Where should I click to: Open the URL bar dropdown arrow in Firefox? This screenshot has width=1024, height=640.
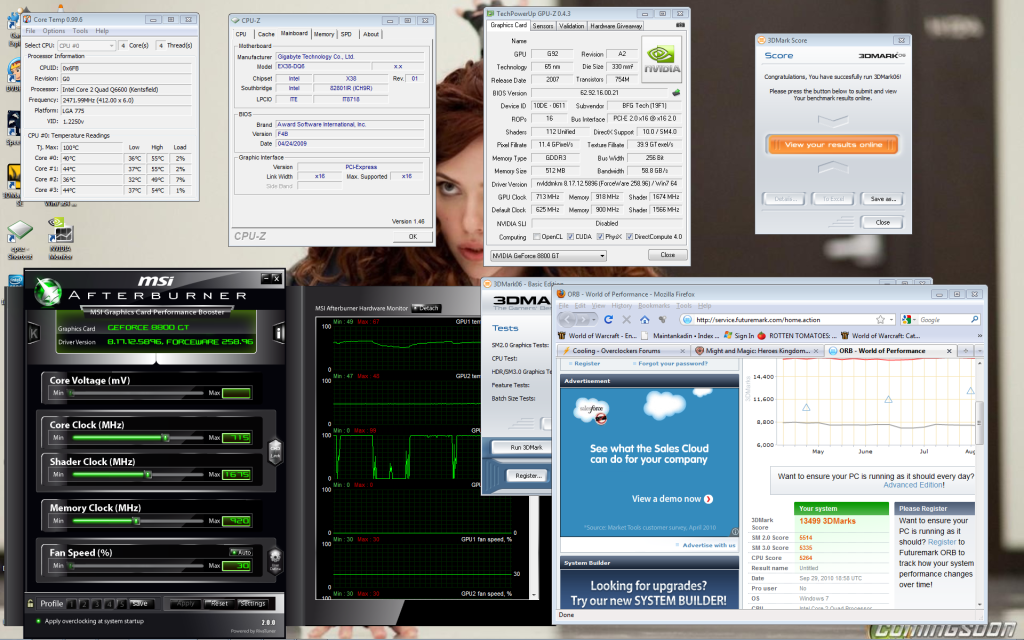tap(891, 319)
